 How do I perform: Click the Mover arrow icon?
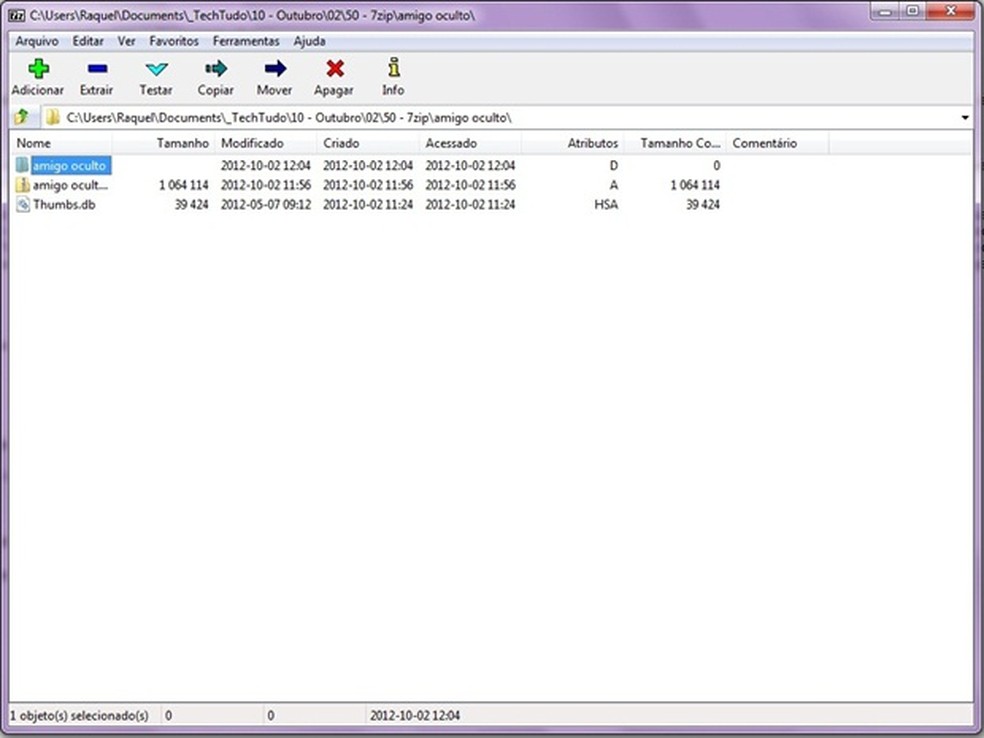[x=275, y=68]
